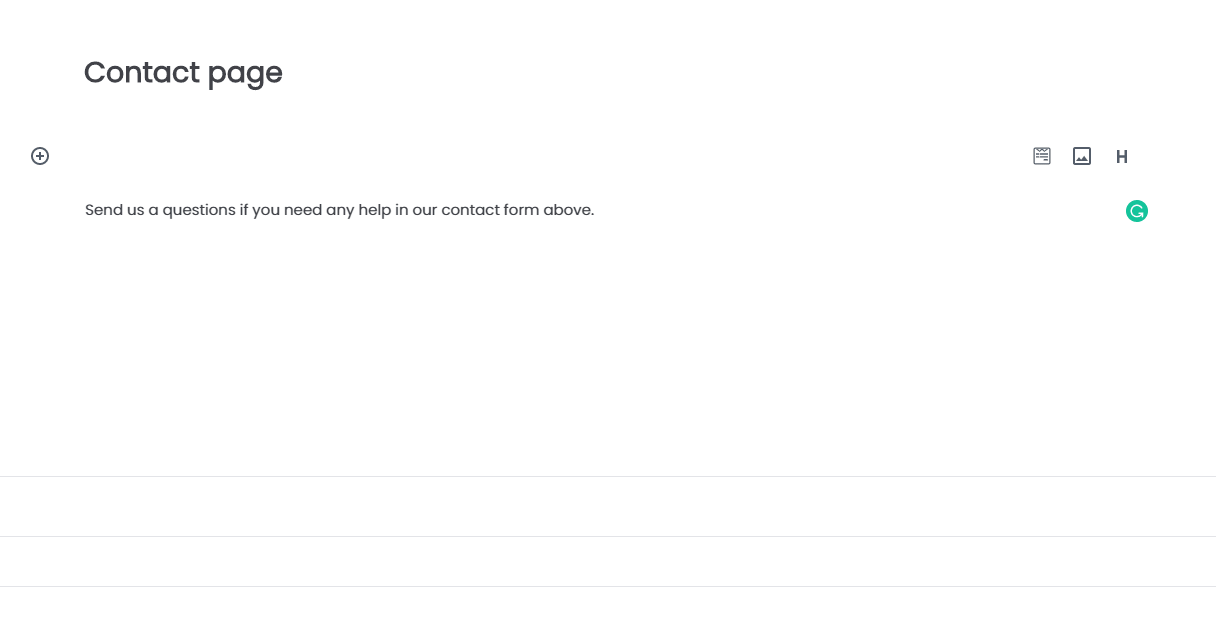Place cursor after "above." in paragraph
This screenshot has width=1216, height=617.
[x=595, y=210]
